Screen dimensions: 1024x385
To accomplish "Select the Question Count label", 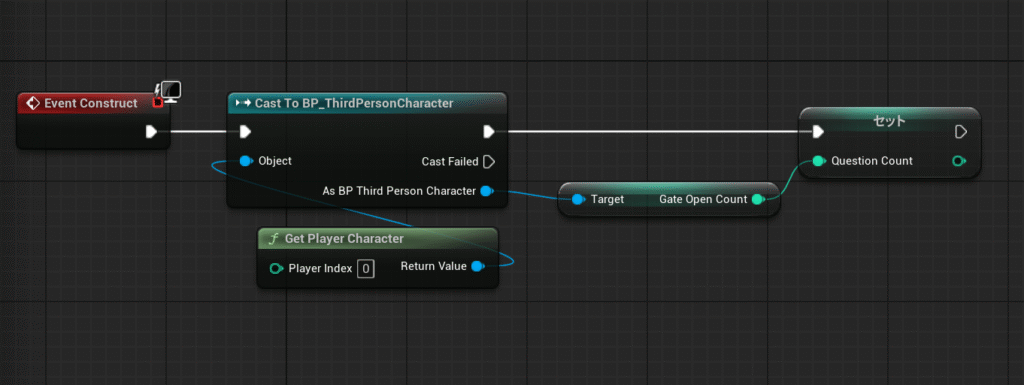I will point(872,161).
